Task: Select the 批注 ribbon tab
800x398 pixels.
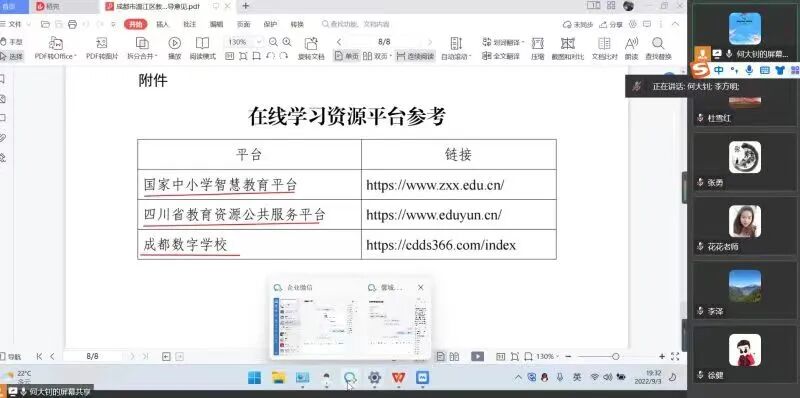Action: tap(189, 24)
